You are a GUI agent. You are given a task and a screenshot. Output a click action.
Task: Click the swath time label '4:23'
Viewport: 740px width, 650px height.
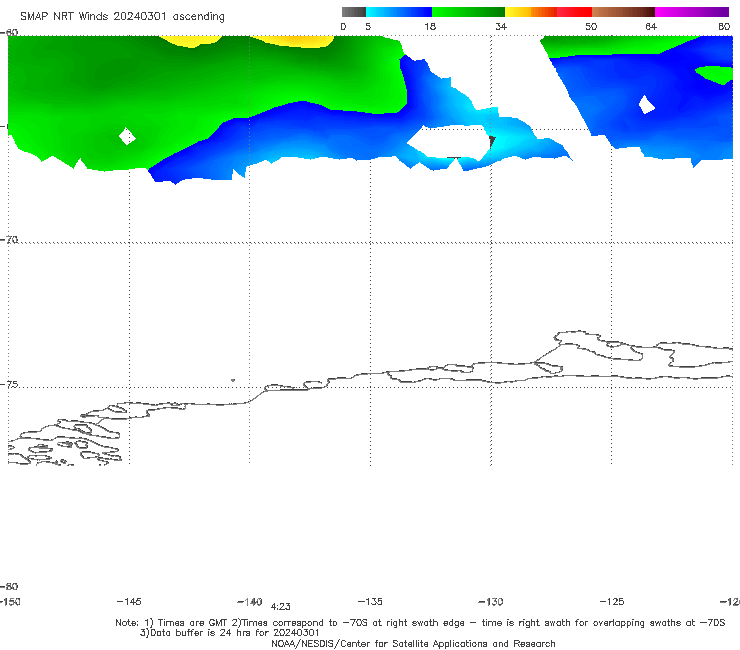(280, 607)
